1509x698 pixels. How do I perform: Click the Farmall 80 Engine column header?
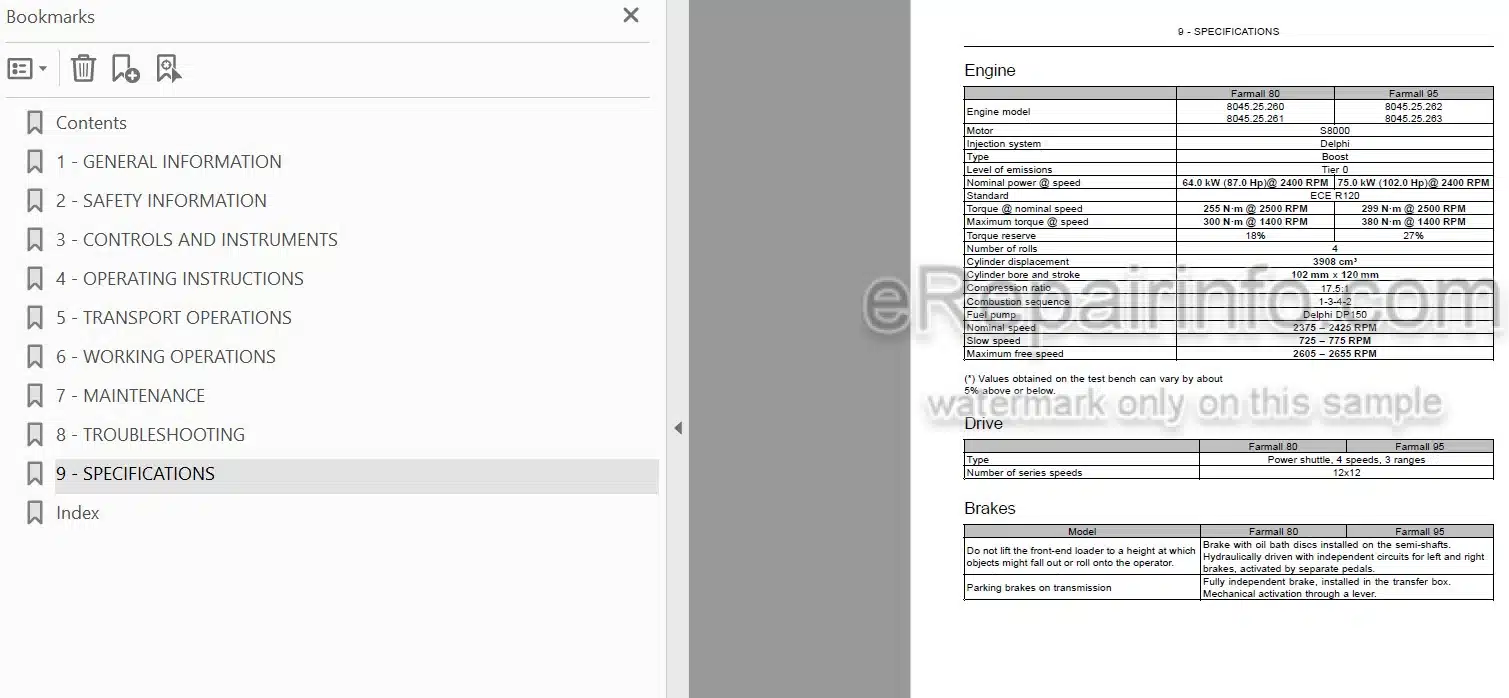point(1255,94)
